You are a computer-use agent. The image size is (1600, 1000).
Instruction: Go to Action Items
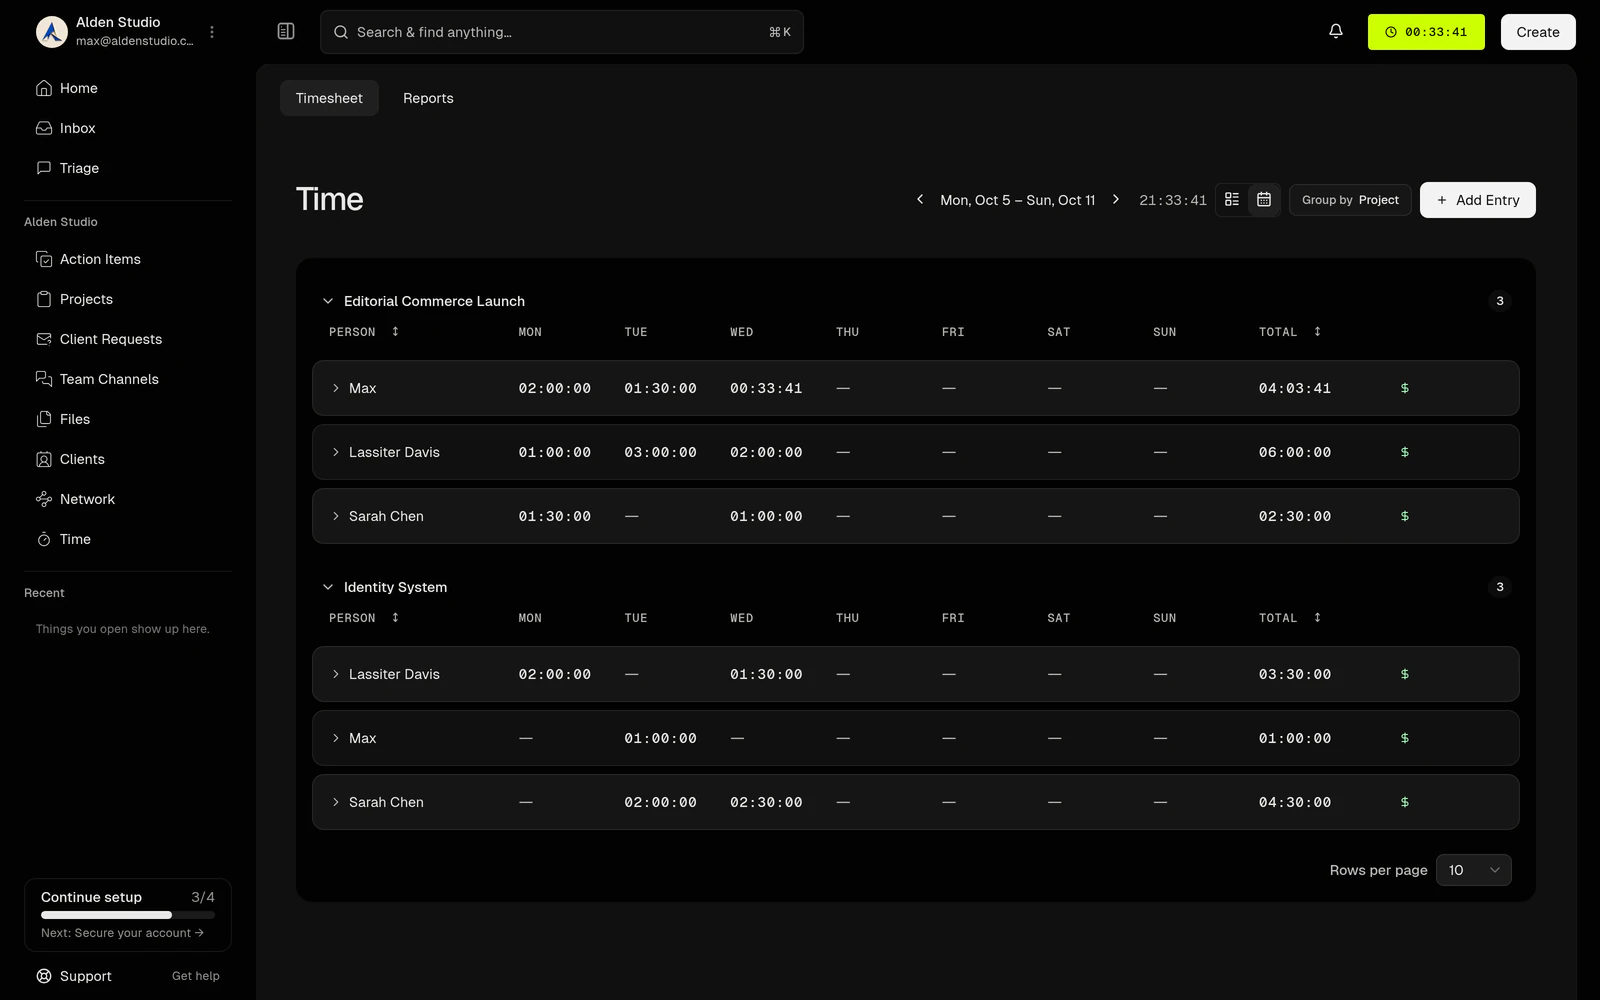tap(128, 259)
